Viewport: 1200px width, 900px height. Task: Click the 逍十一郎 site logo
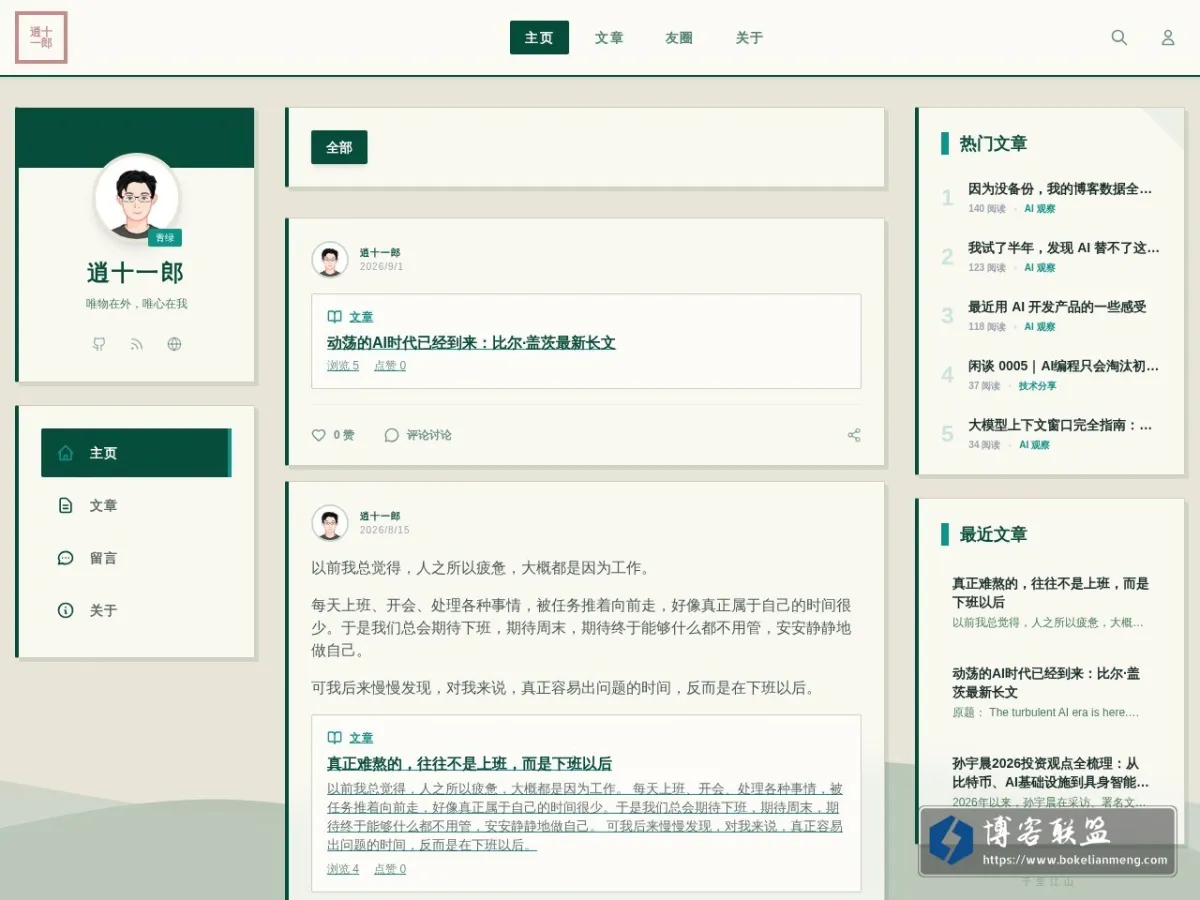[41, 37]
